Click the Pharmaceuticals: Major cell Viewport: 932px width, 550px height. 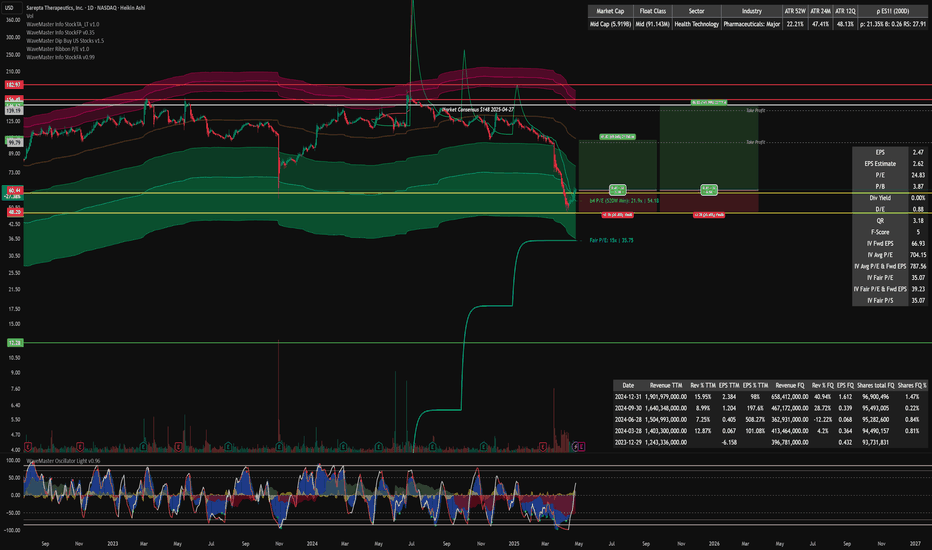[751, 24]
